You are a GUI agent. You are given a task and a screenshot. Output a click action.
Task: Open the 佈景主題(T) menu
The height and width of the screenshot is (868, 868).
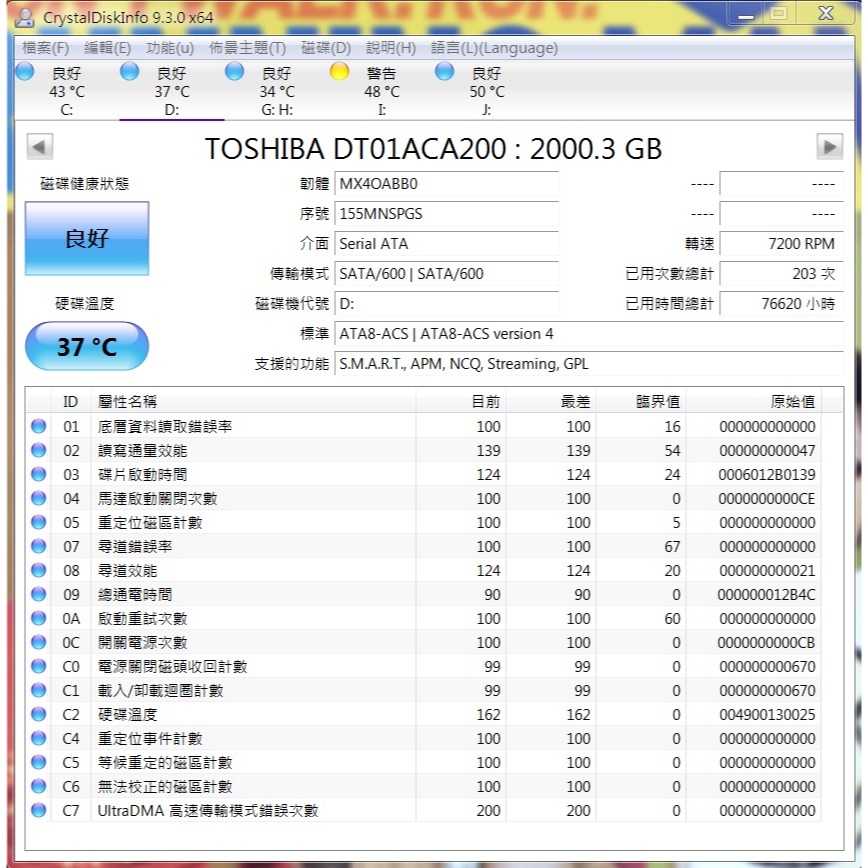coord(247,48)
